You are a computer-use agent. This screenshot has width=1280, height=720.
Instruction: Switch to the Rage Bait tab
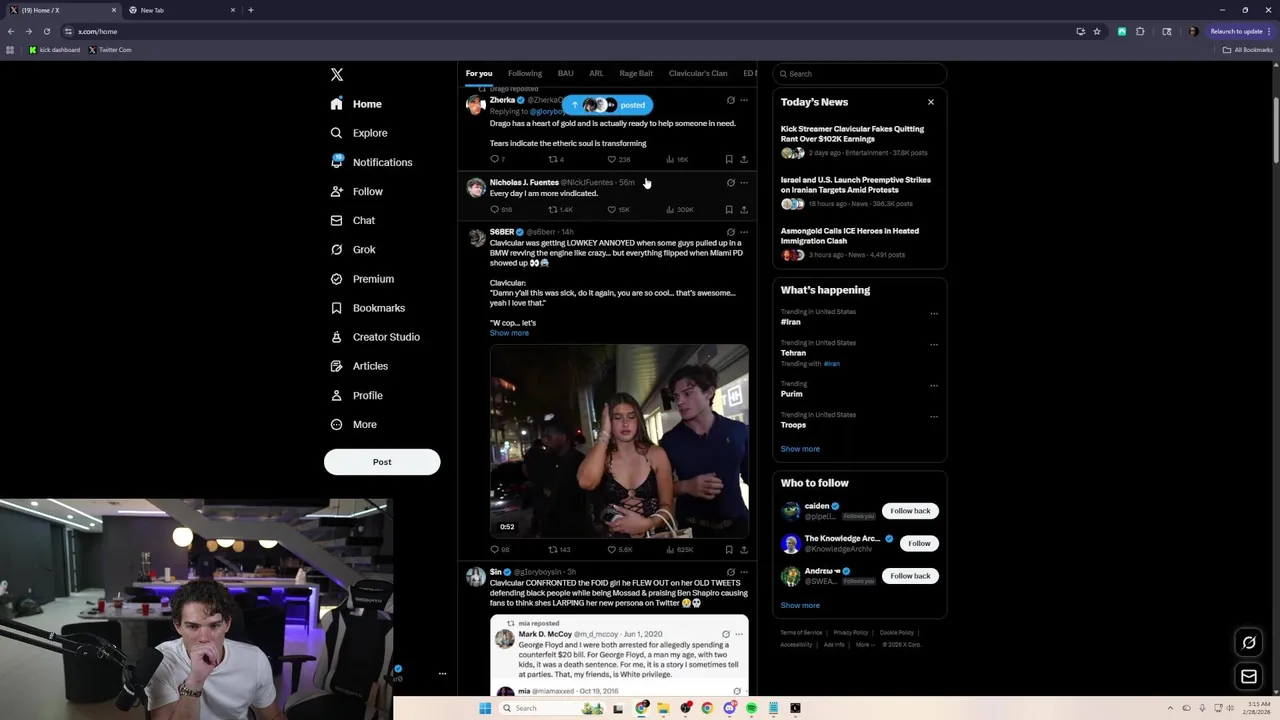coord(636,73)
